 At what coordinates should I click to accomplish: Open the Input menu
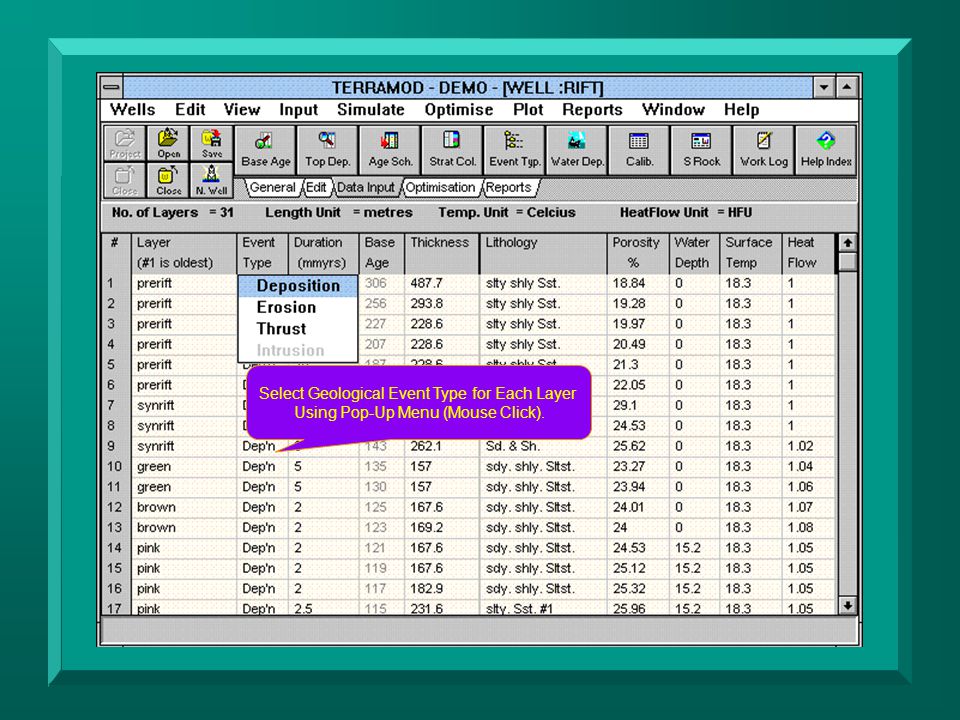(x=298, y=110)
